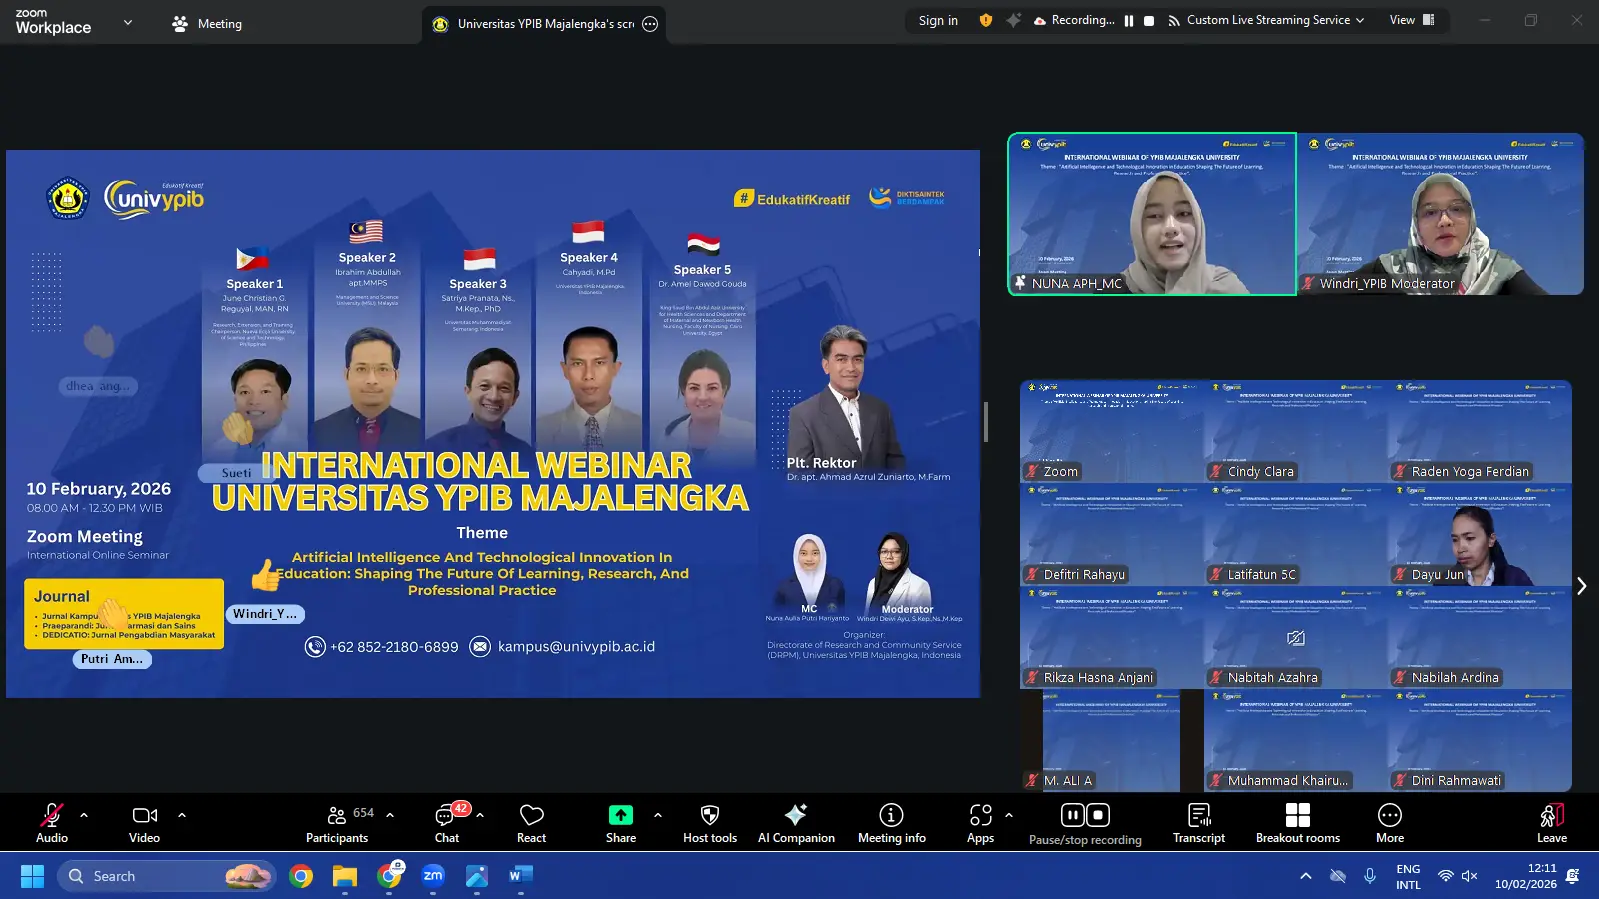
Task: Open the Apps panel
Action: (981, 823)
